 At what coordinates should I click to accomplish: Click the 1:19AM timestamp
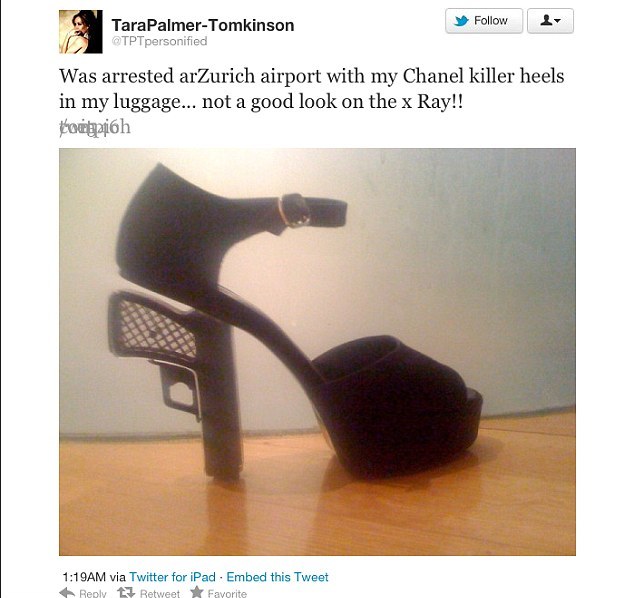84,577
